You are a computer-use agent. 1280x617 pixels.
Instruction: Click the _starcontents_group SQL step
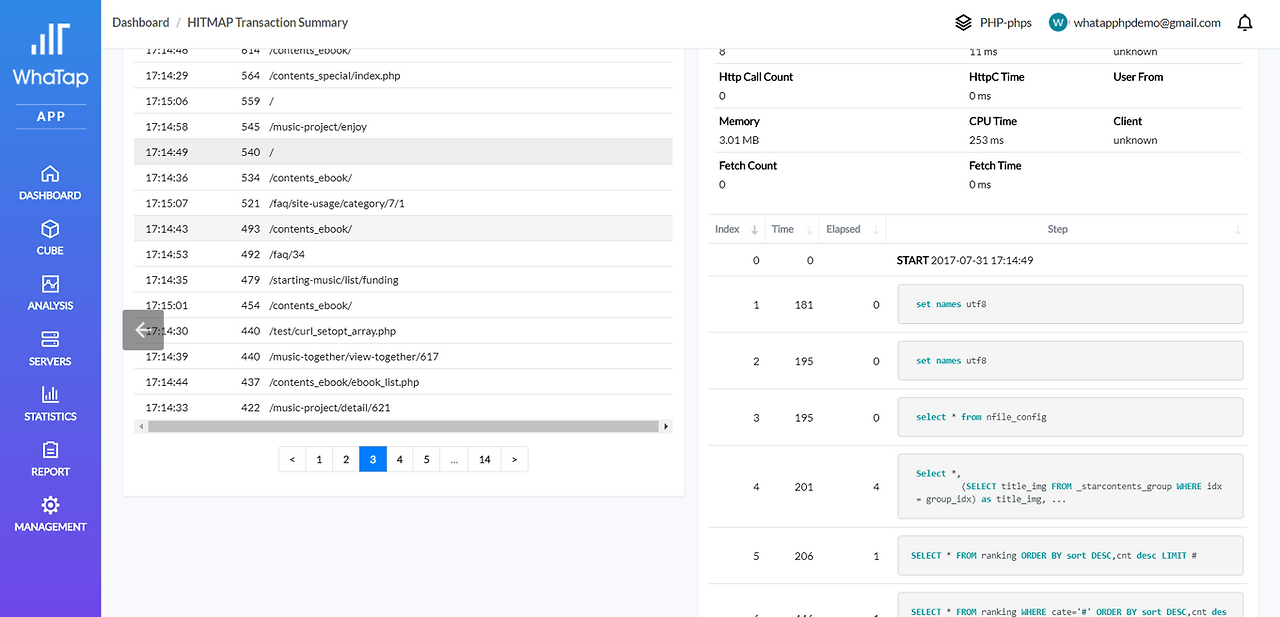(x=1070, y=487)
